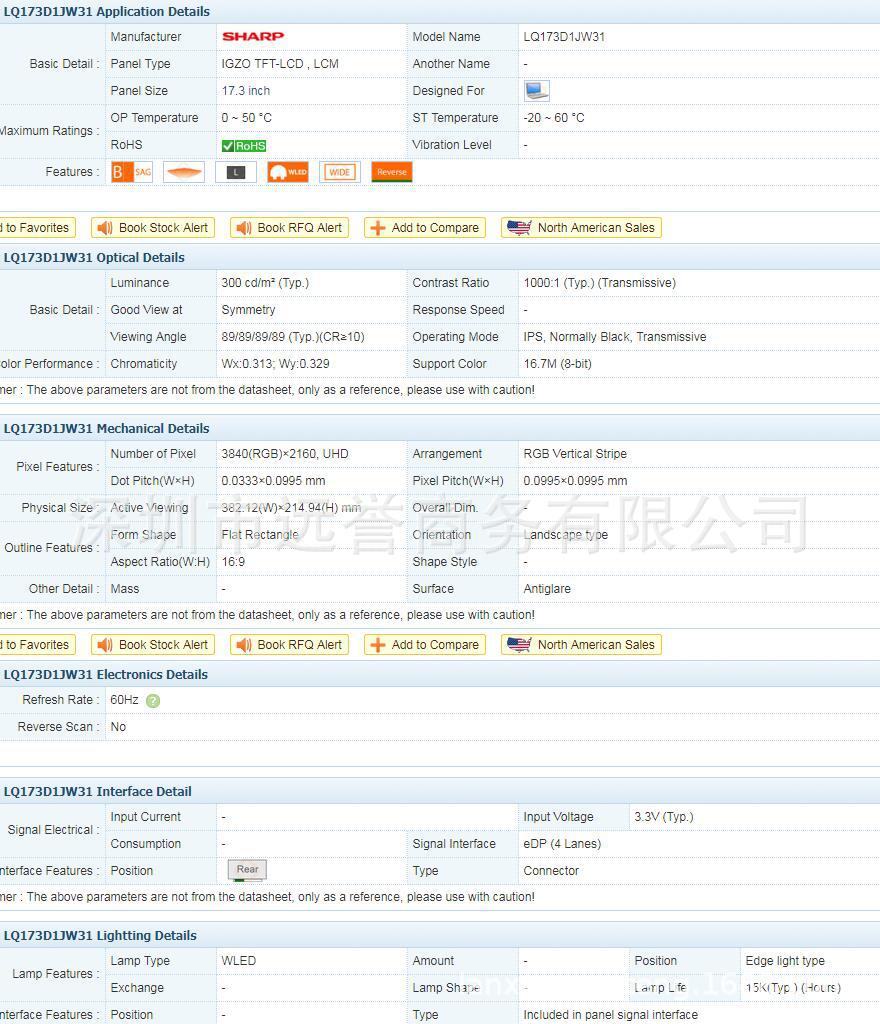Click the lamp position value Edge light type
Viewport: 880px width, 1024px height.
coord(785,961)
